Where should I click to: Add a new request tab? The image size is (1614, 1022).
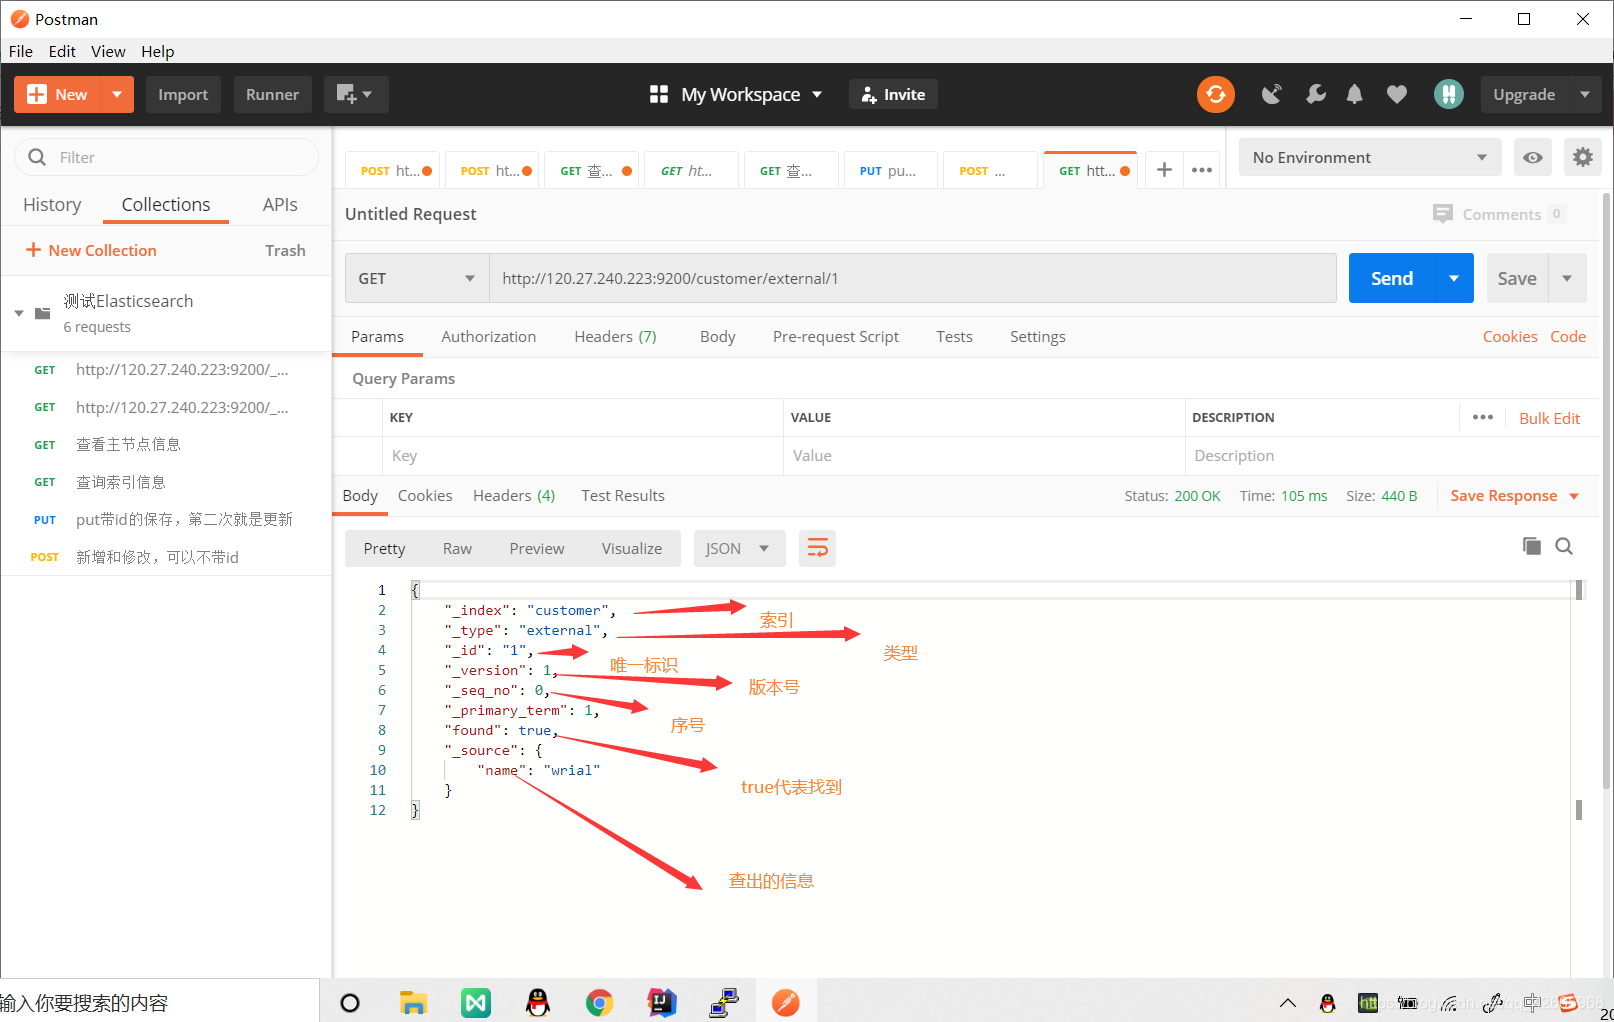click(1164, 170)
